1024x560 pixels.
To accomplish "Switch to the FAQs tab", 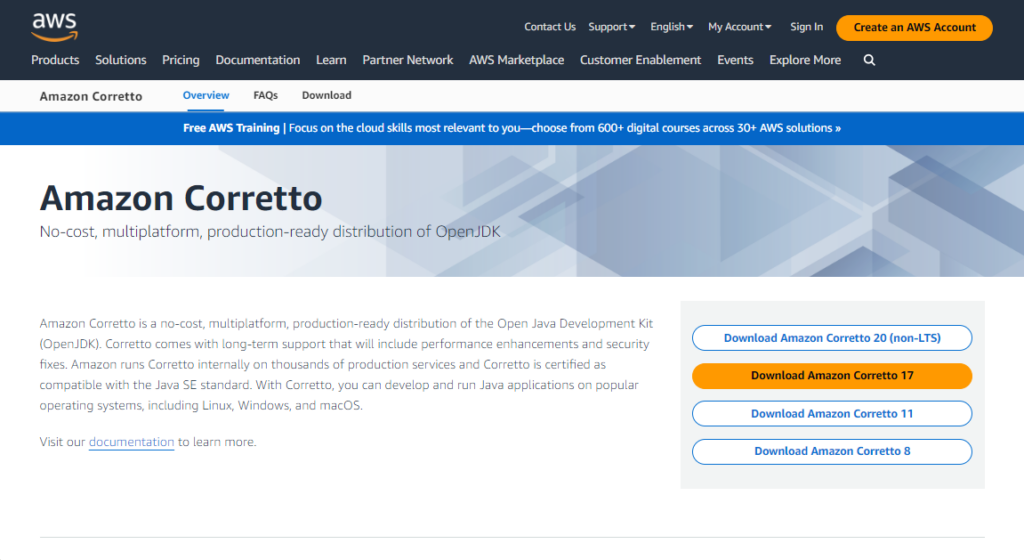I will pos(266,95).
